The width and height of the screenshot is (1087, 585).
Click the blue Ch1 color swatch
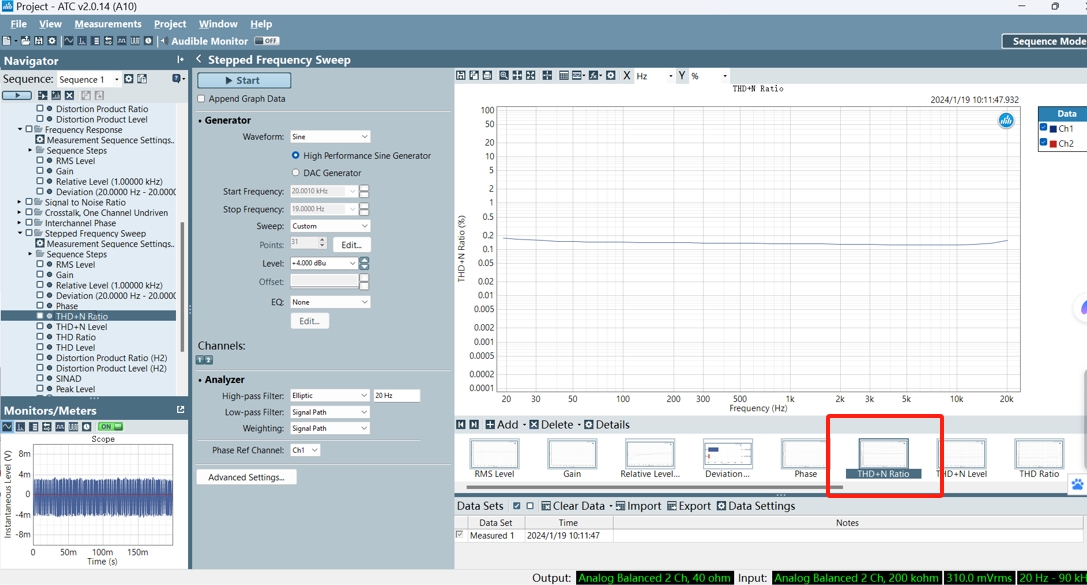click(1053, 128)
